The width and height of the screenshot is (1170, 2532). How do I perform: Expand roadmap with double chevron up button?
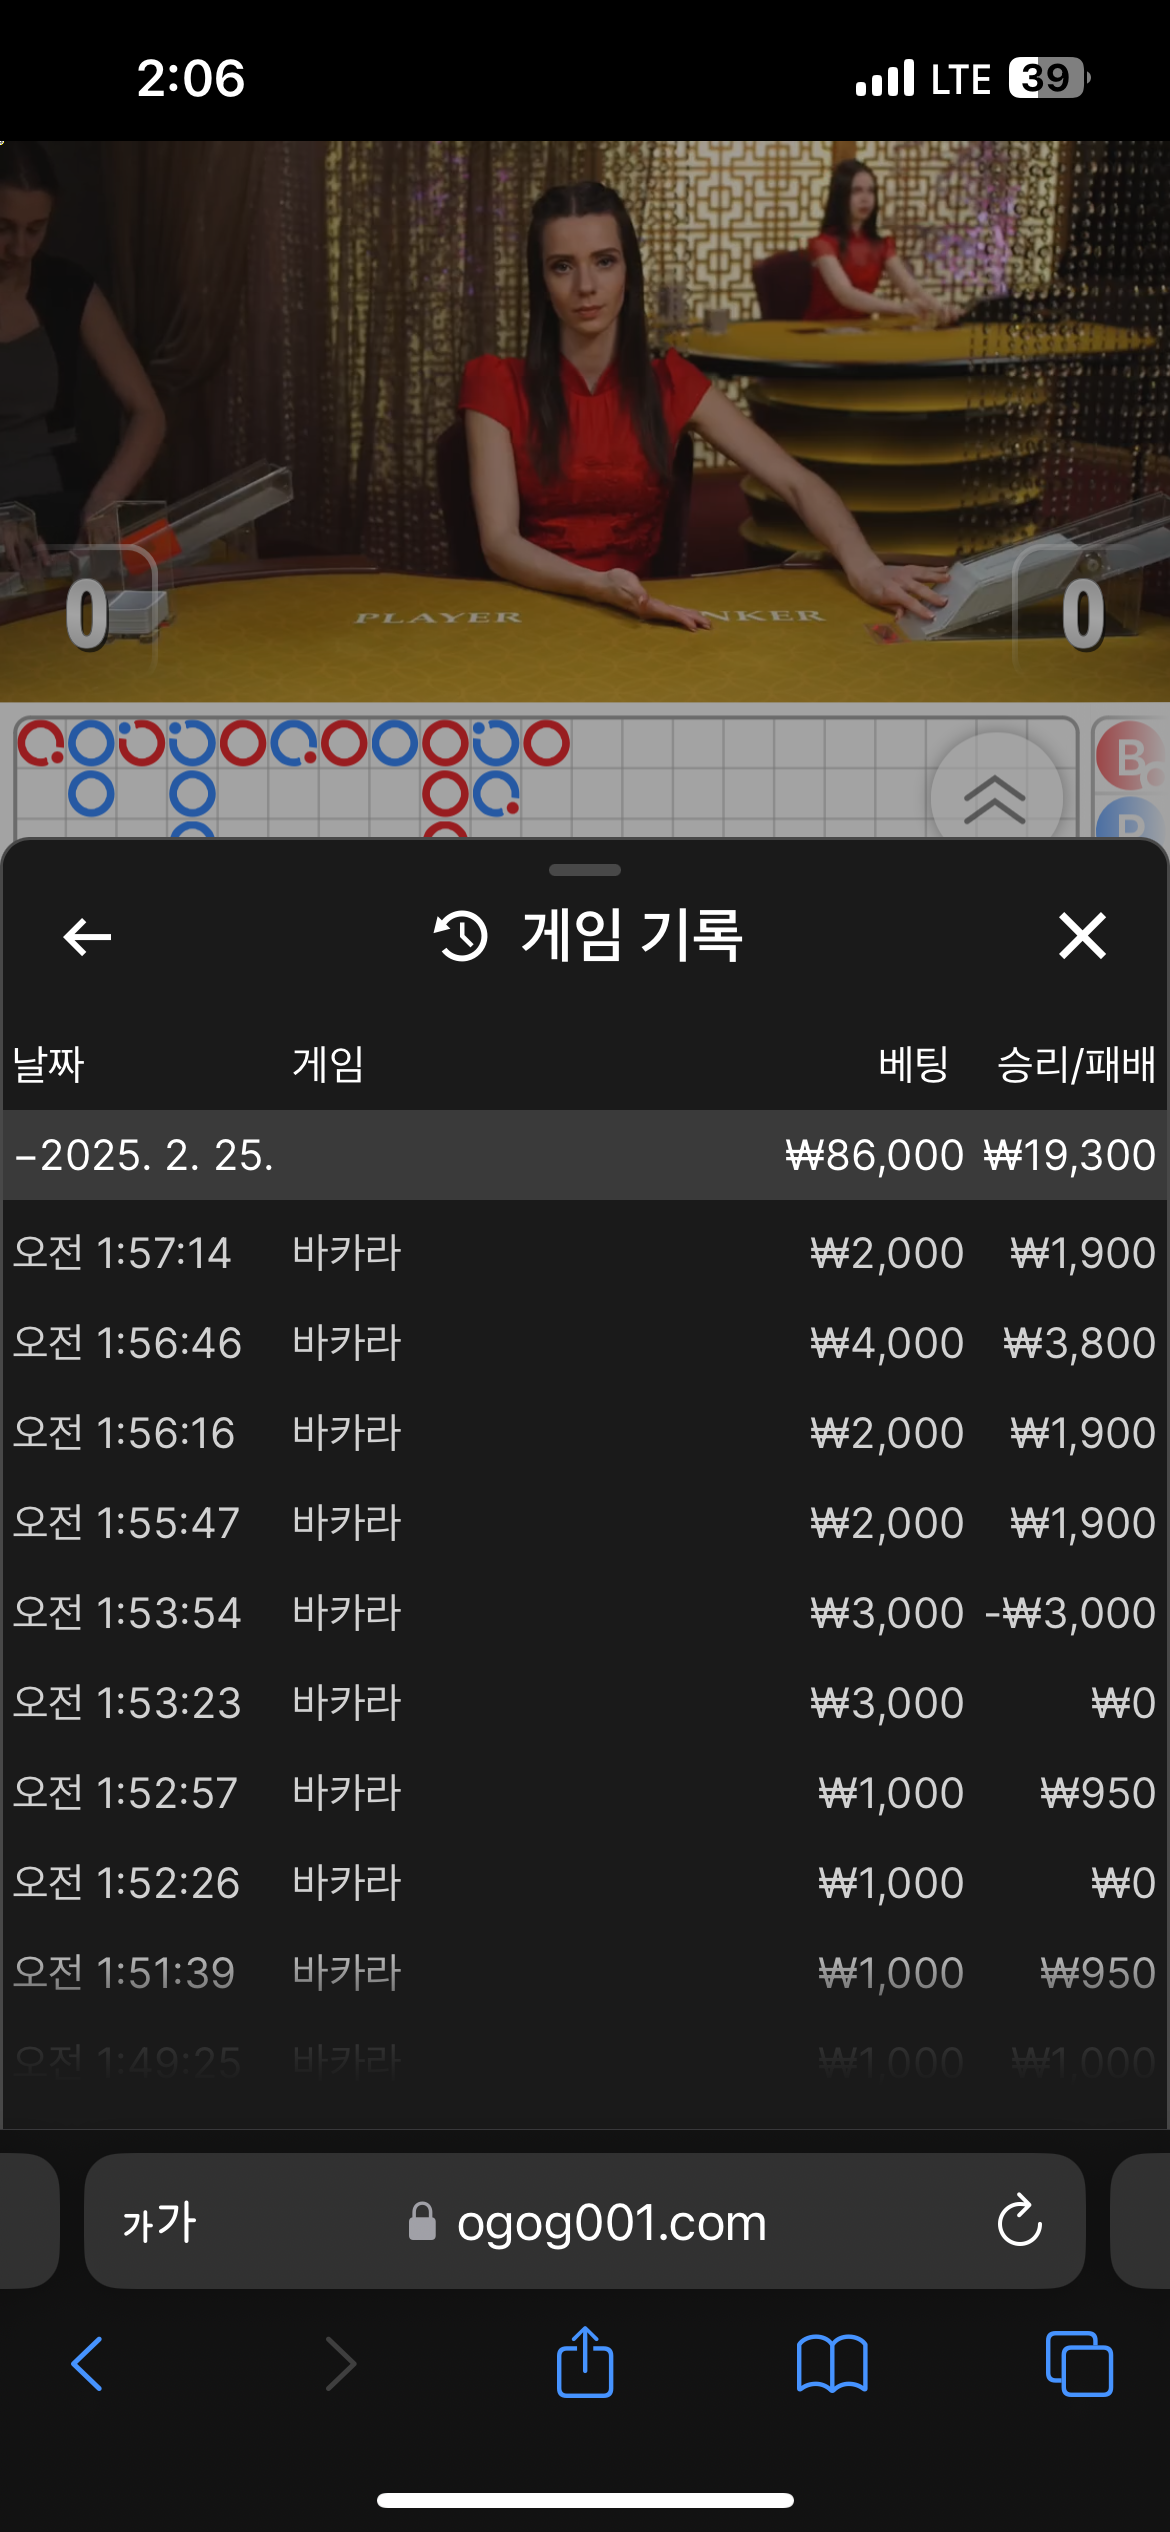pyautogui.click(x=996, y=798)
